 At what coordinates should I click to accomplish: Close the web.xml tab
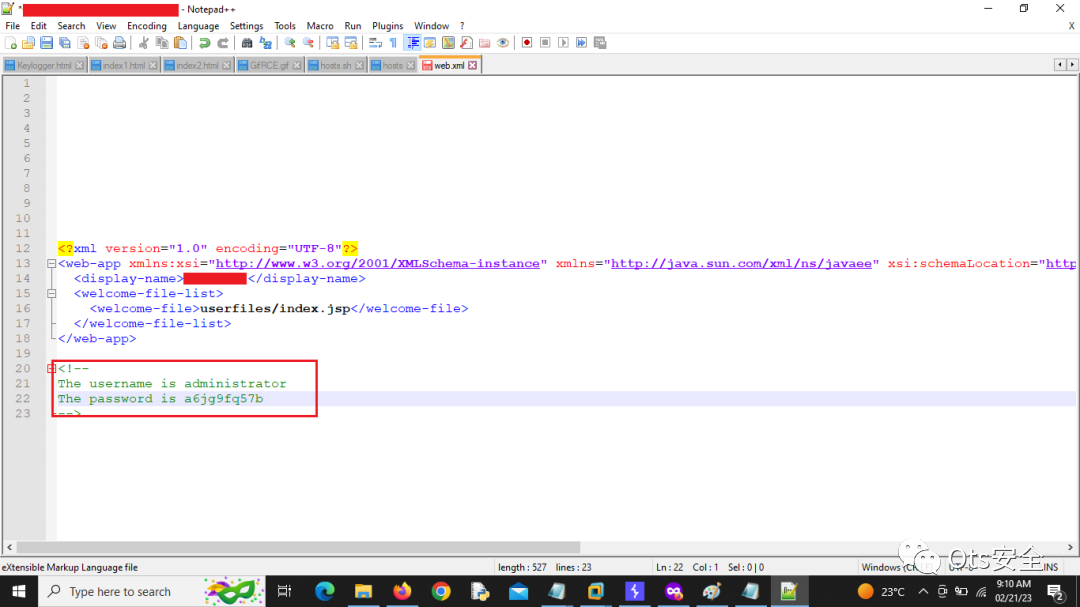click(x=472, y=65)
